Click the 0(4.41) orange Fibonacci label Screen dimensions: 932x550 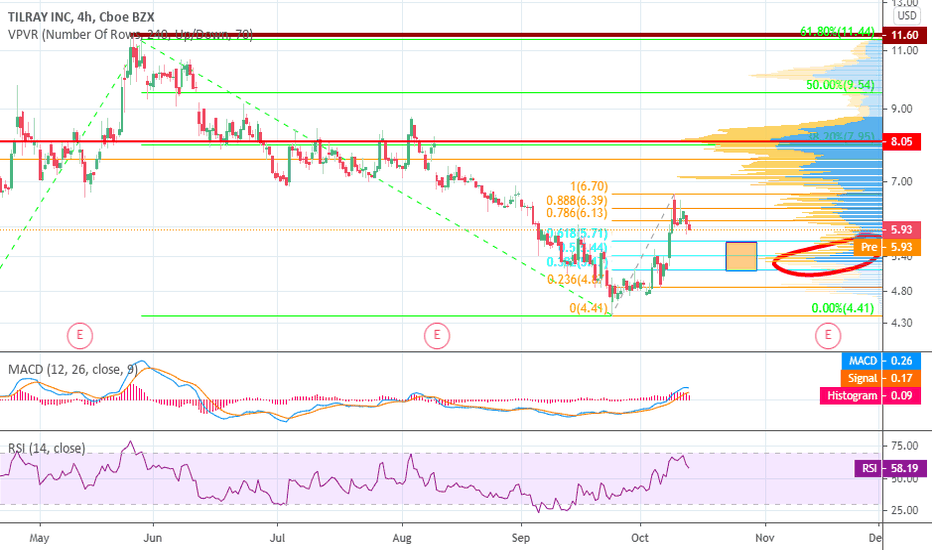pyautogui.click(x=588, y=309)
